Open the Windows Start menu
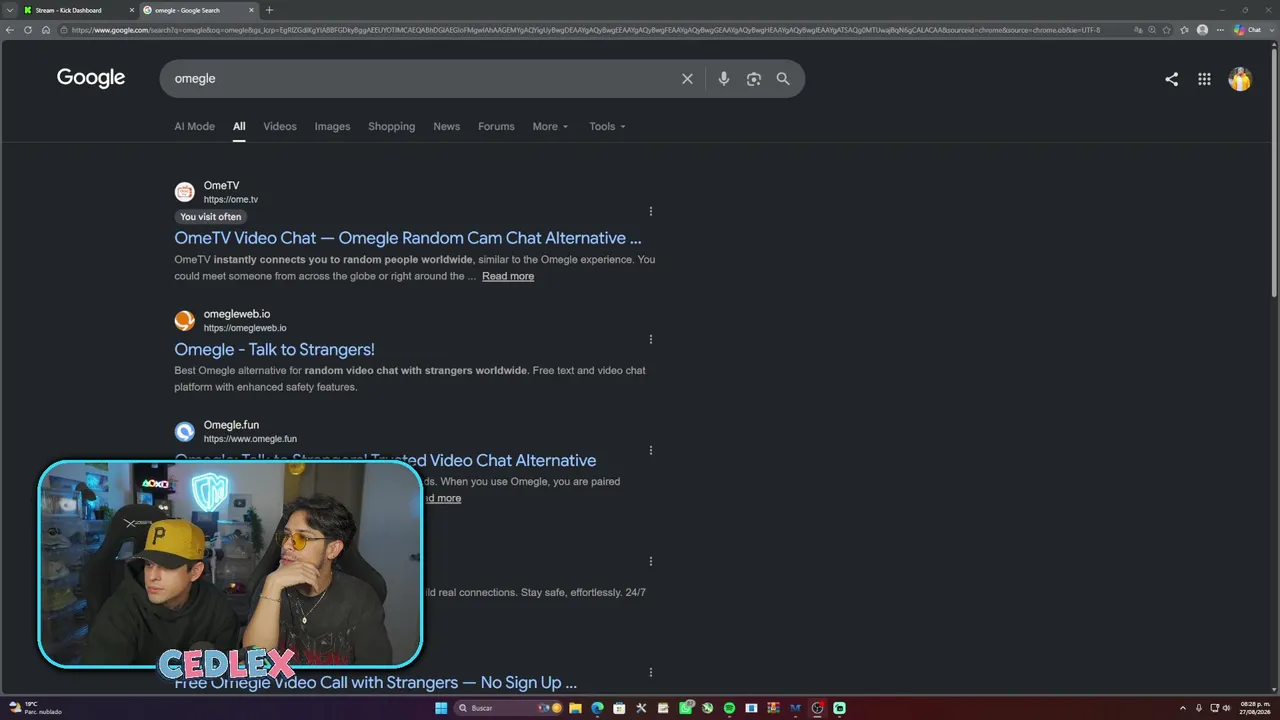This screenshot has width=1280, height=720. [441, 708]
